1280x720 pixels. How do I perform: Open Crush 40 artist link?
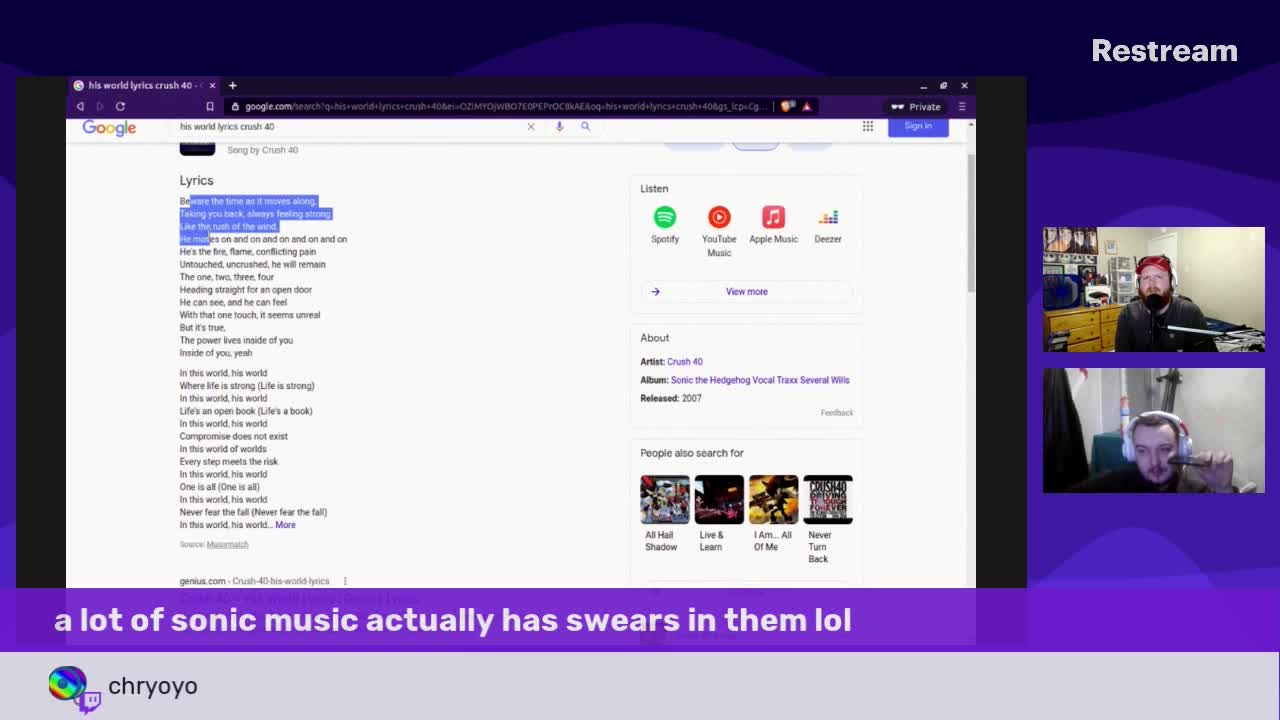[685, 361]
